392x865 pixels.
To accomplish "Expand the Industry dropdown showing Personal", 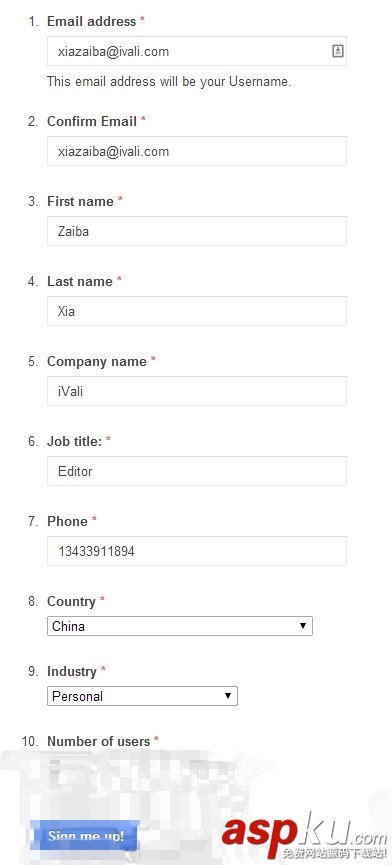I will pos(142,696).
